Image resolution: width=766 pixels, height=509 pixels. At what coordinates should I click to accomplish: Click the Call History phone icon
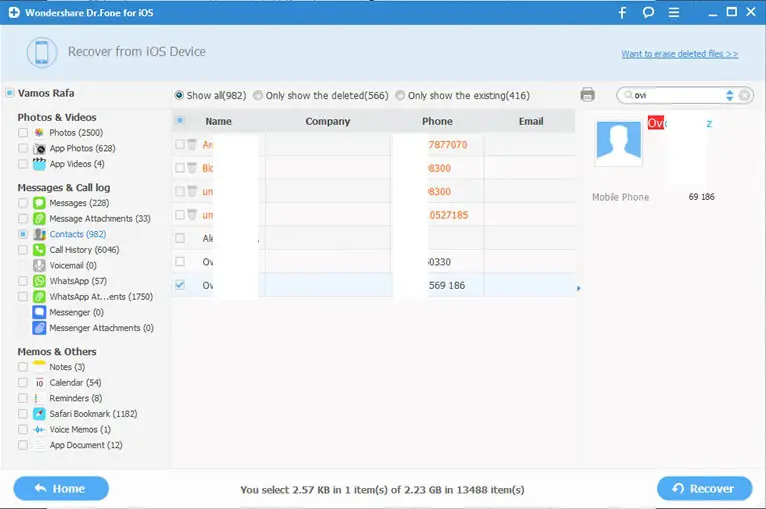click(x=39, y=250)
